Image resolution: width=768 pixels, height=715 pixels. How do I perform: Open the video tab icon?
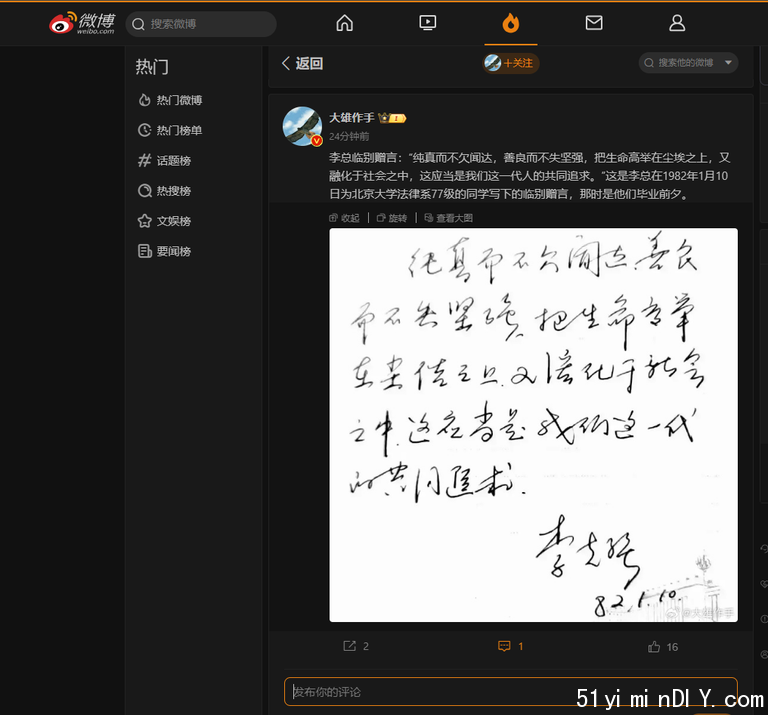click(428, 23)
